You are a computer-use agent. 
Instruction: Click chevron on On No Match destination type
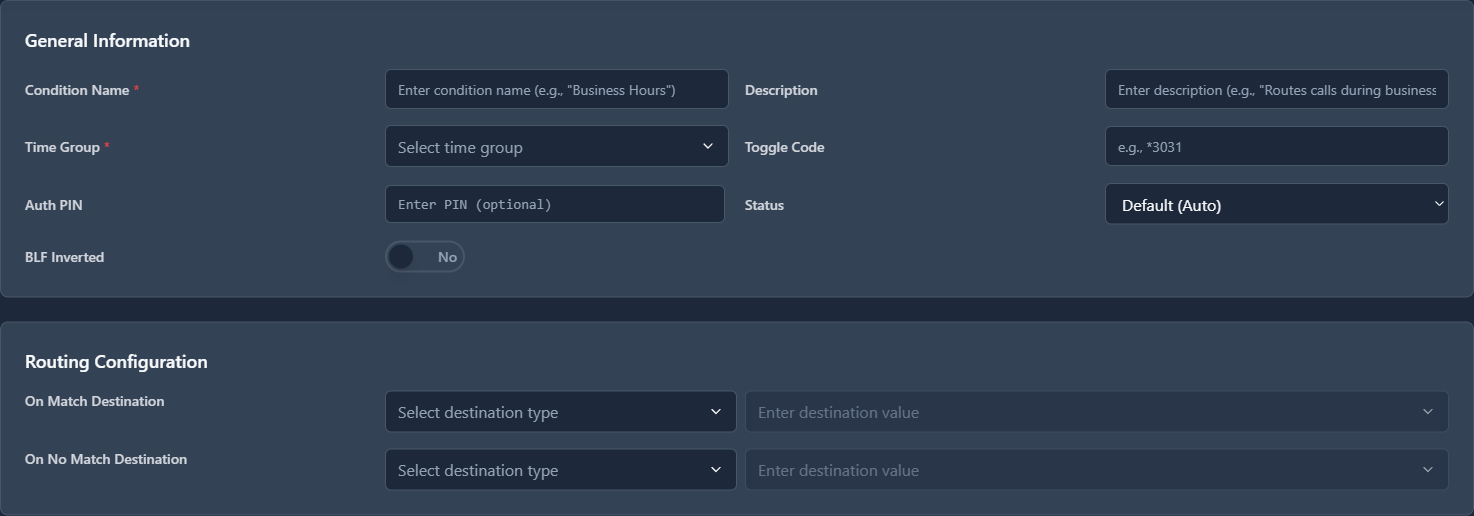point(715,470)
